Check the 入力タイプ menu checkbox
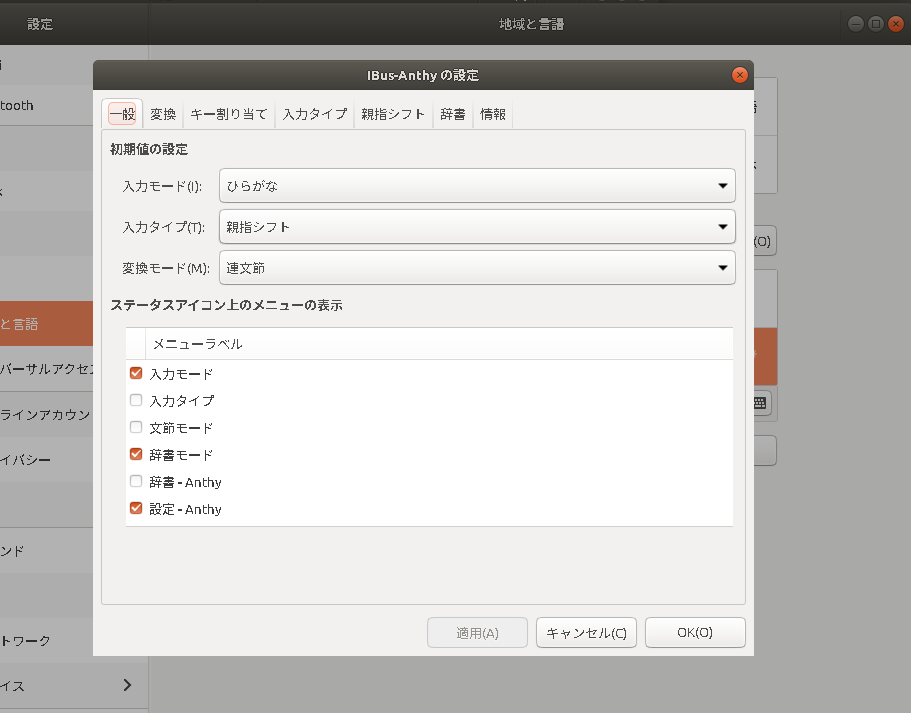 tap(136, 400)
